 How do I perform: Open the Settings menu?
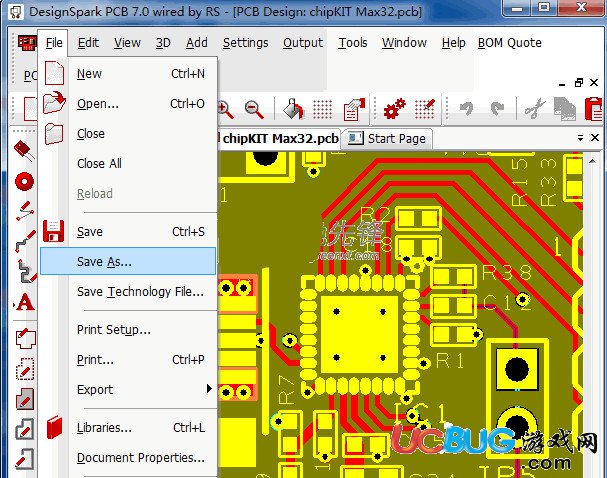(x=245, y=43)
